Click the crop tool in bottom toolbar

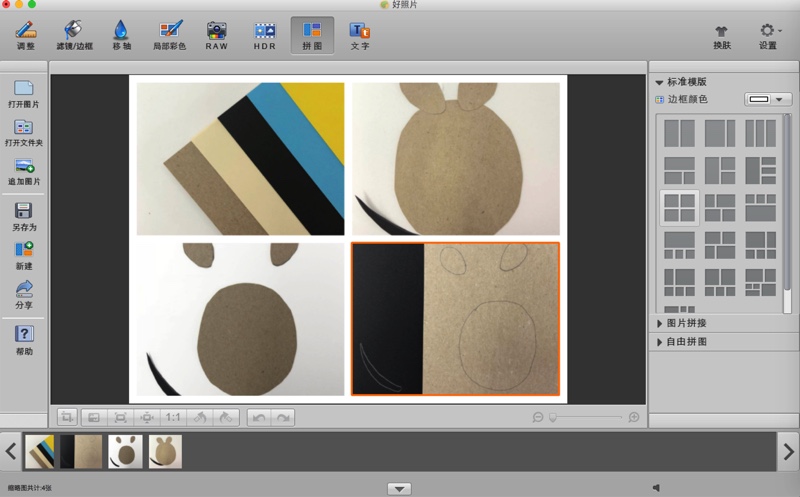(67, 417)
